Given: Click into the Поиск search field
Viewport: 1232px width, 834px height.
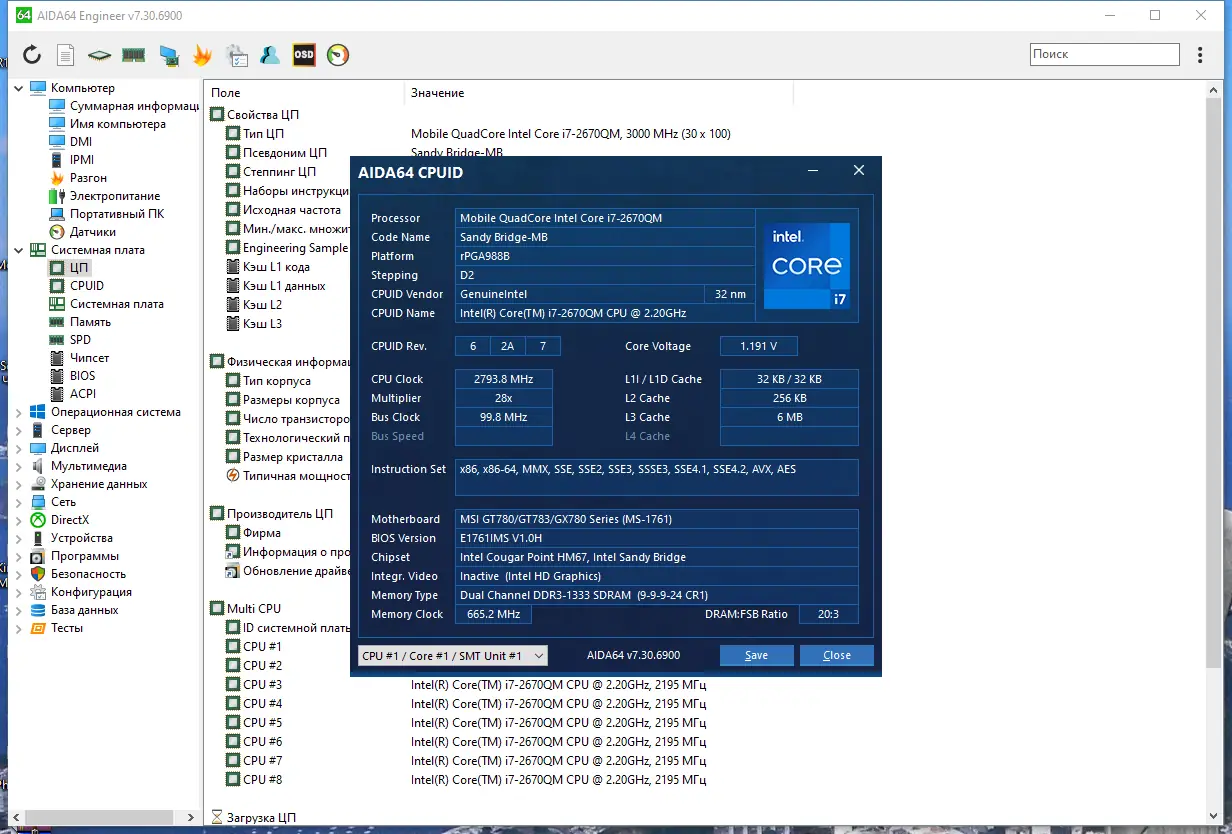Looking at the screenshot, I should tap(1105, 54).
